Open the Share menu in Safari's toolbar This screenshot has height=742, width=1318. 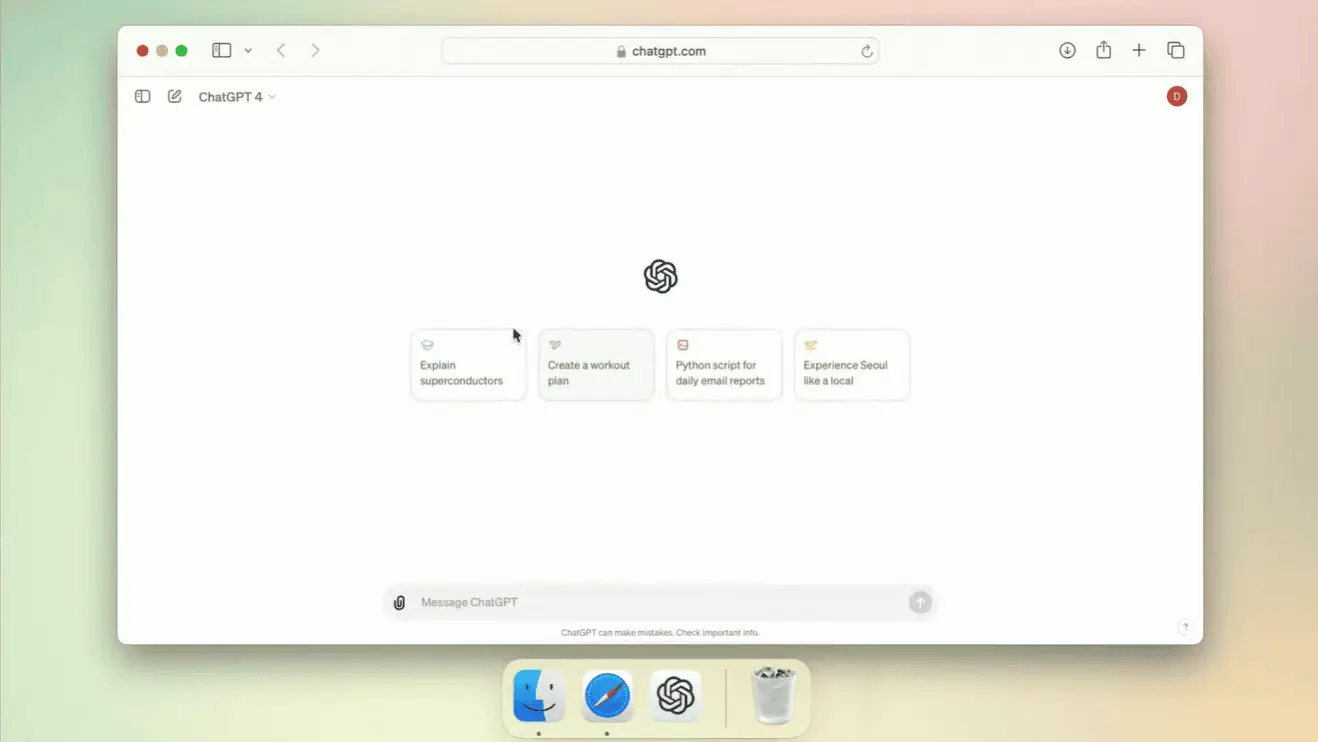click(1103, 50)
